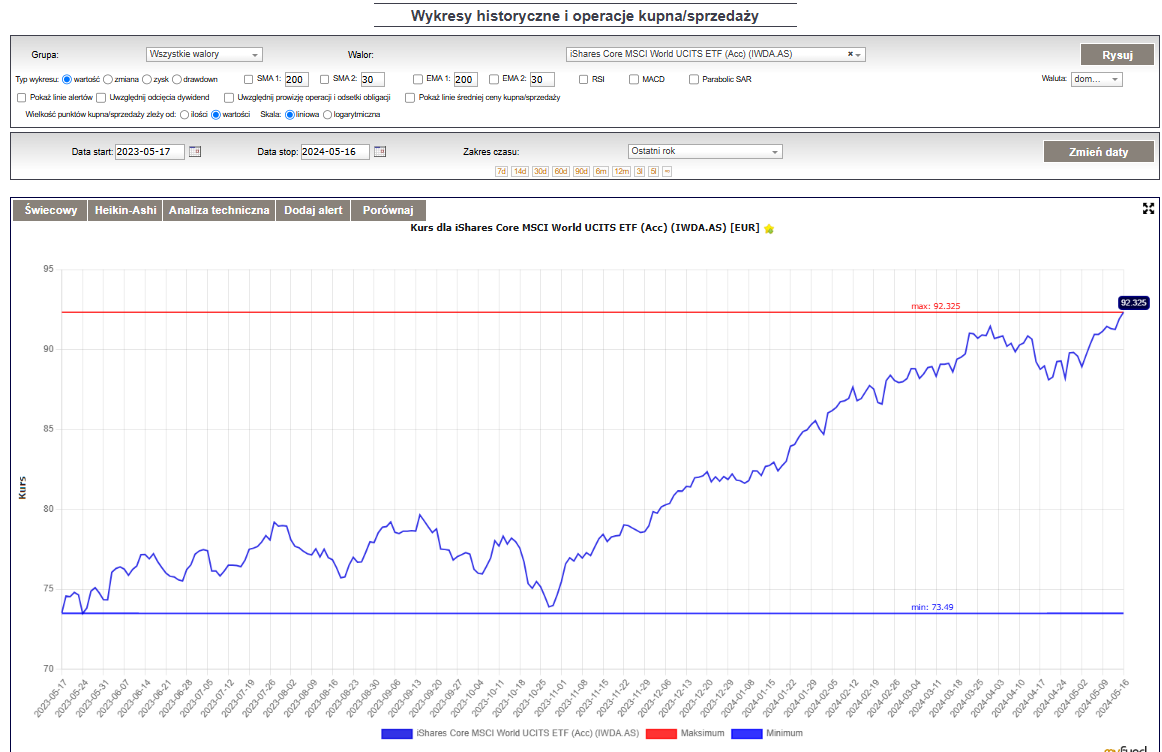Expand chart to fullscreen

tap(1148, 209)
